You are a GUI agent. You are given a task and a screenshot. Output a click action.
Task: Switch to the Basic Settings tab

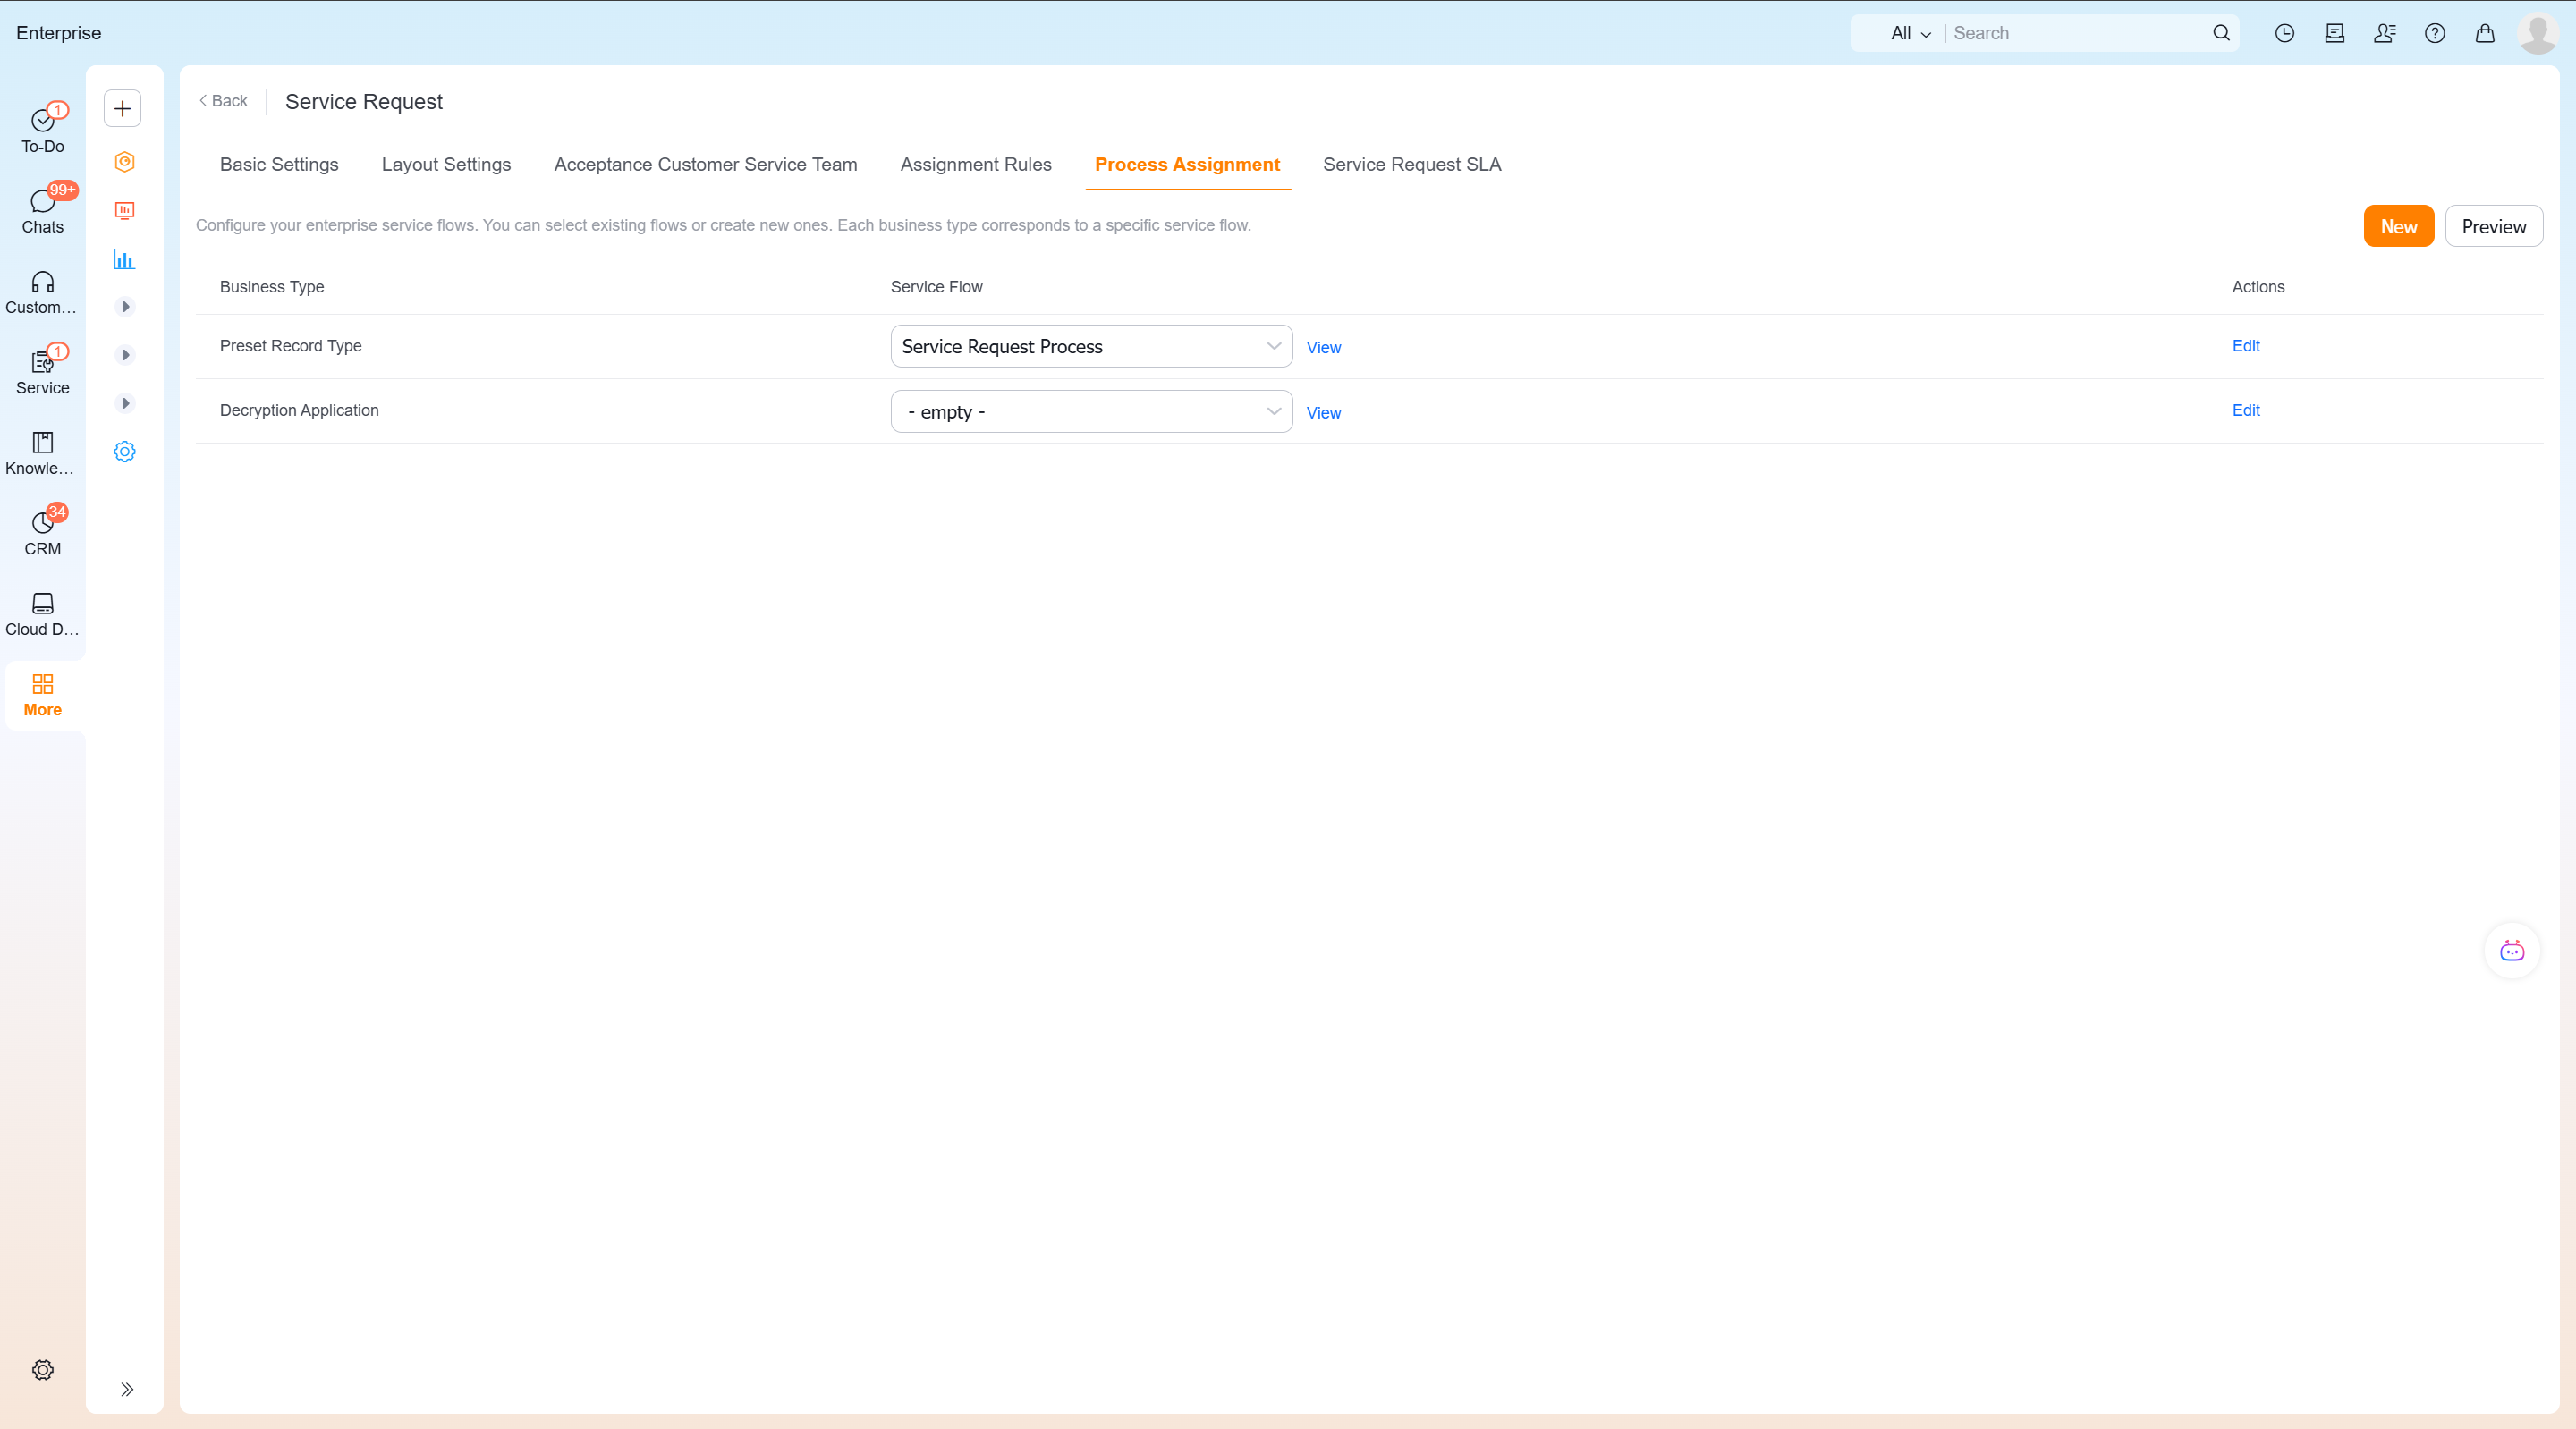pos(279,164)
